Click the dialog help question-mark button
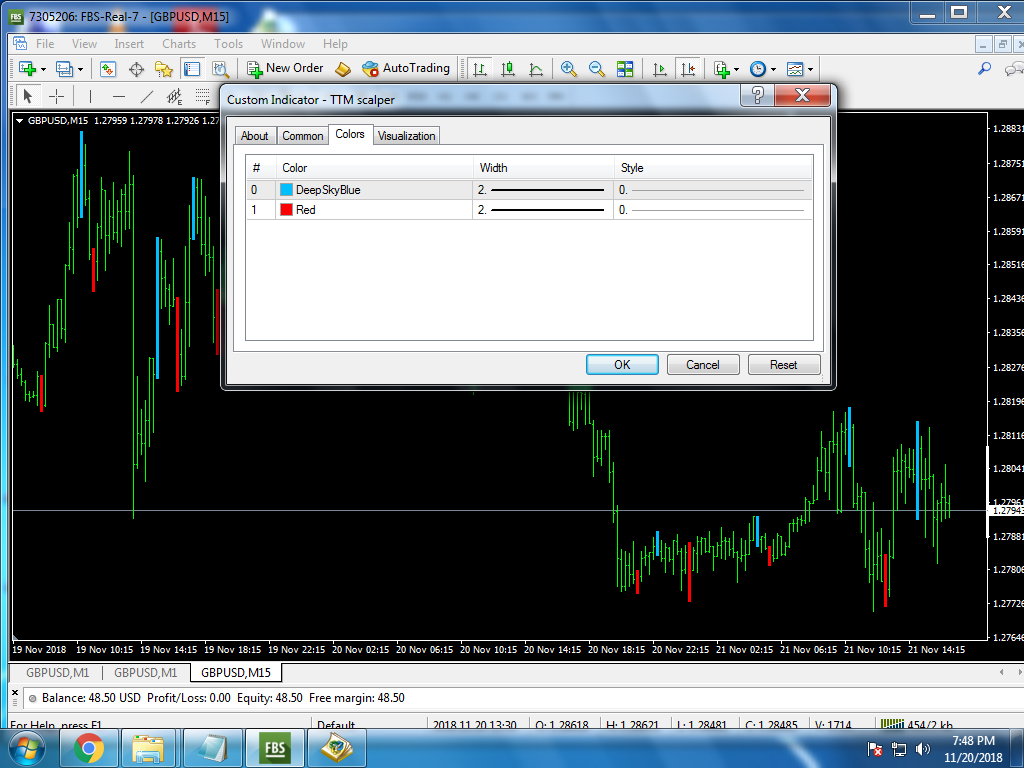This screenshot has width=1024, height=768. [758, 95]
